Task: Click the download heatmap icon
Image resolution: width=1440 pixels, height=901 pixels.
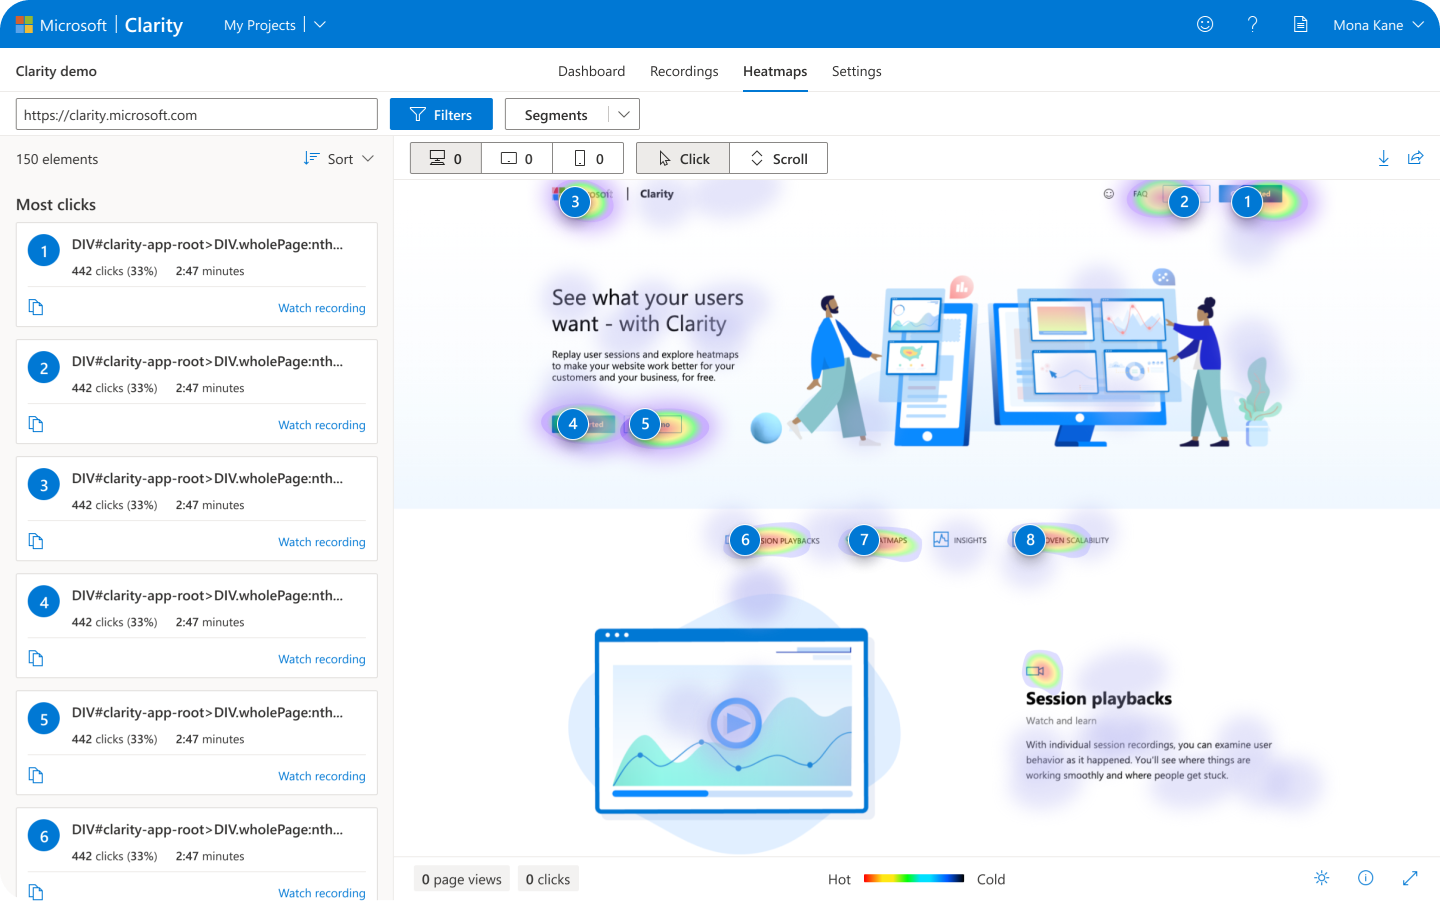Action: click(1383, 158)
